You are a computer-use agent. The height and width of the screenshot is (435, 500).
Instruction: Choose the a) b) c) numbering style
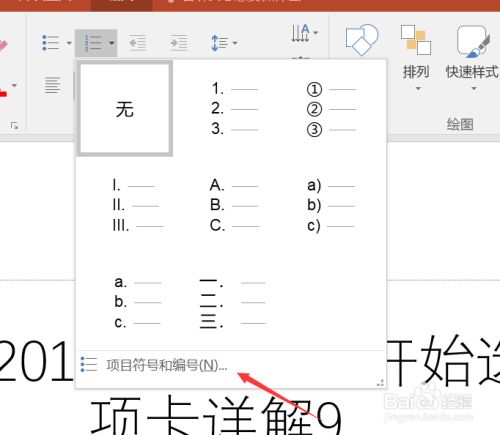(331, 206)
